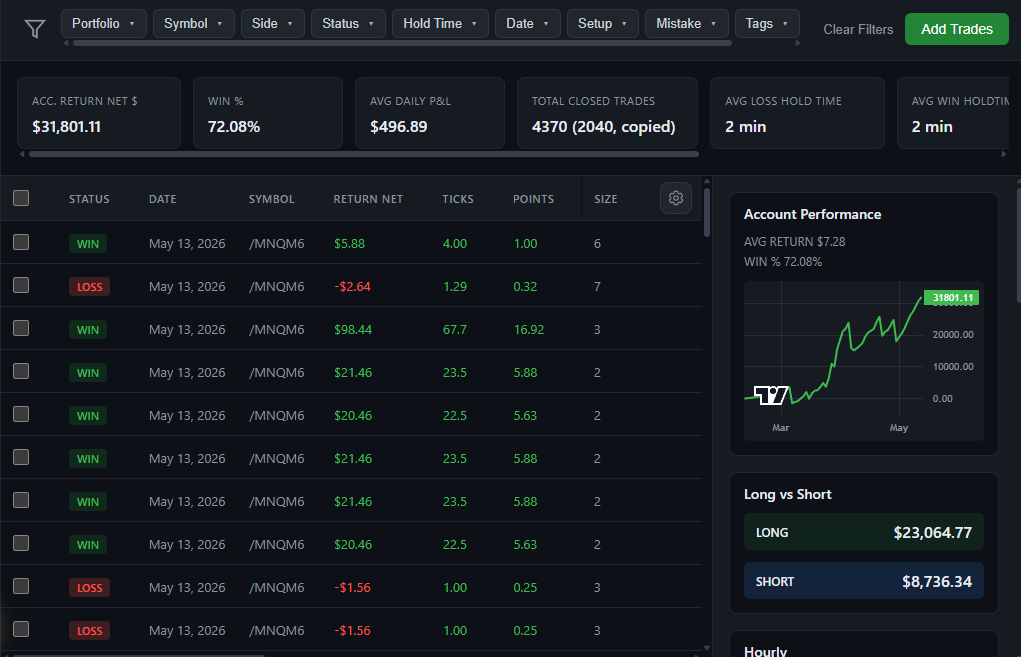
Task: Open the Date filter dropdown
Action: [x=527, y=23]
